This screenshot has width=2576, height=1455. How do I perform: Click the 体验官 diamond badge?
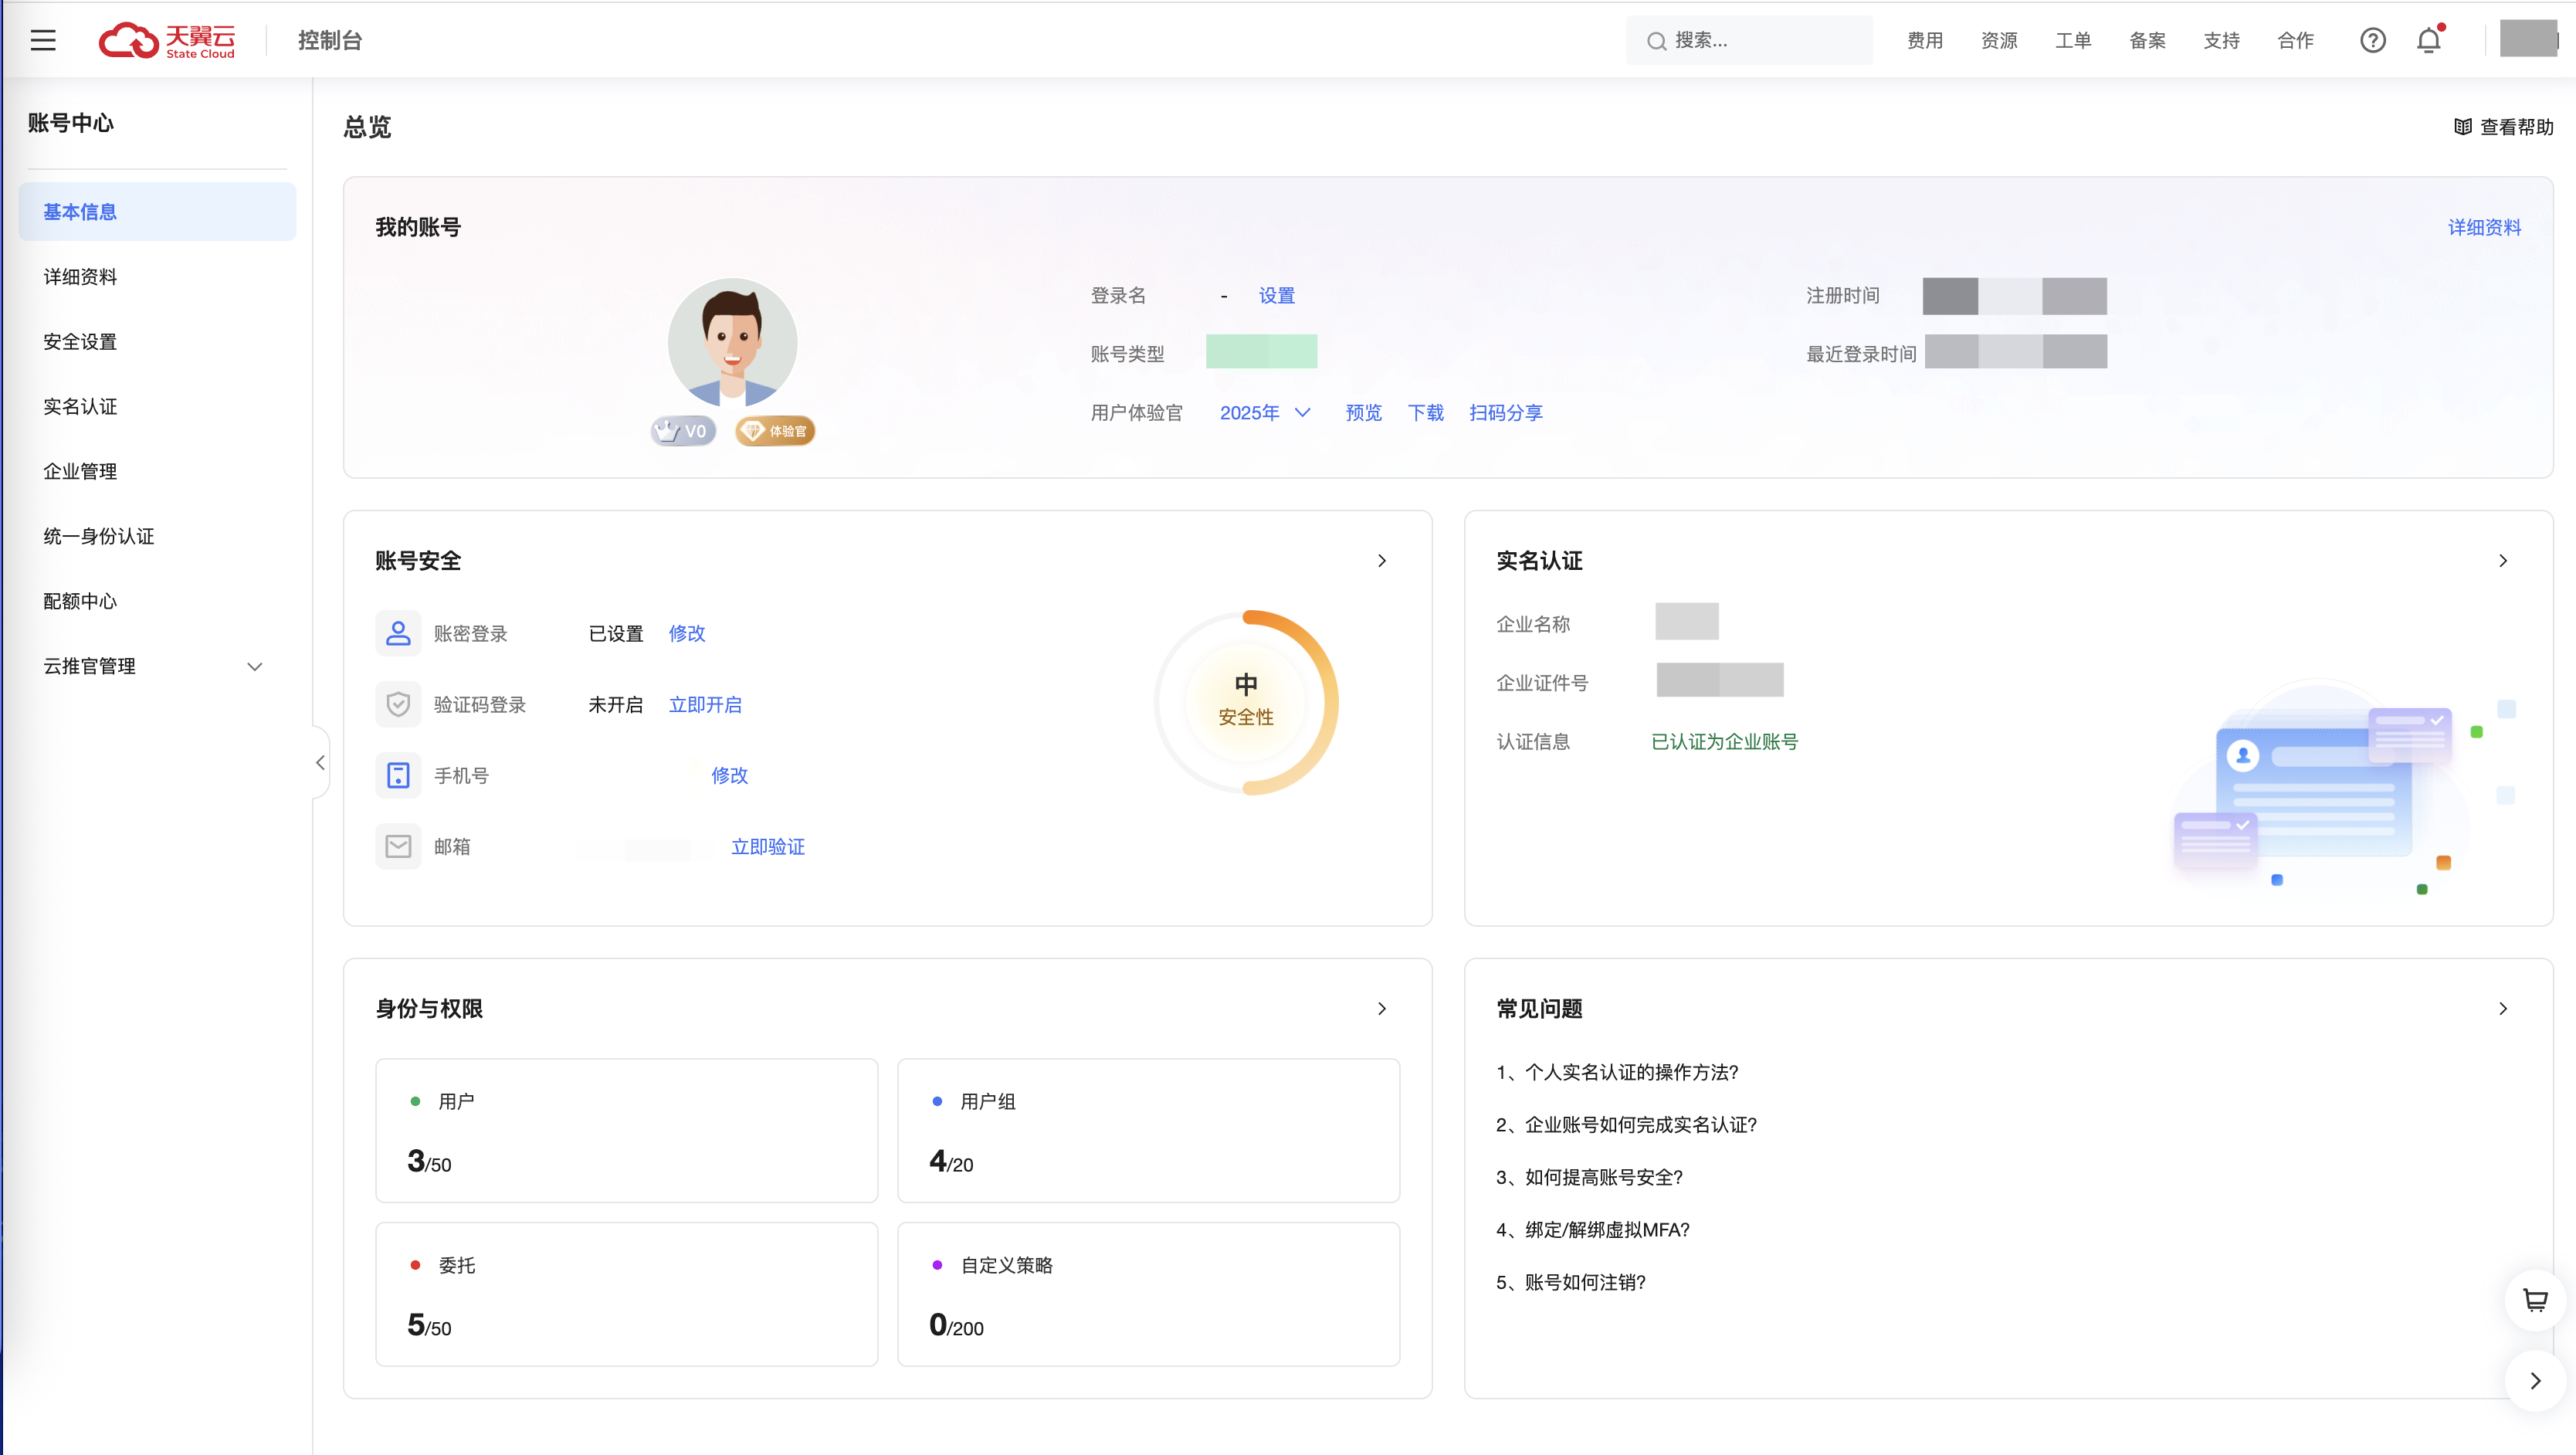[x=775, y=431]
